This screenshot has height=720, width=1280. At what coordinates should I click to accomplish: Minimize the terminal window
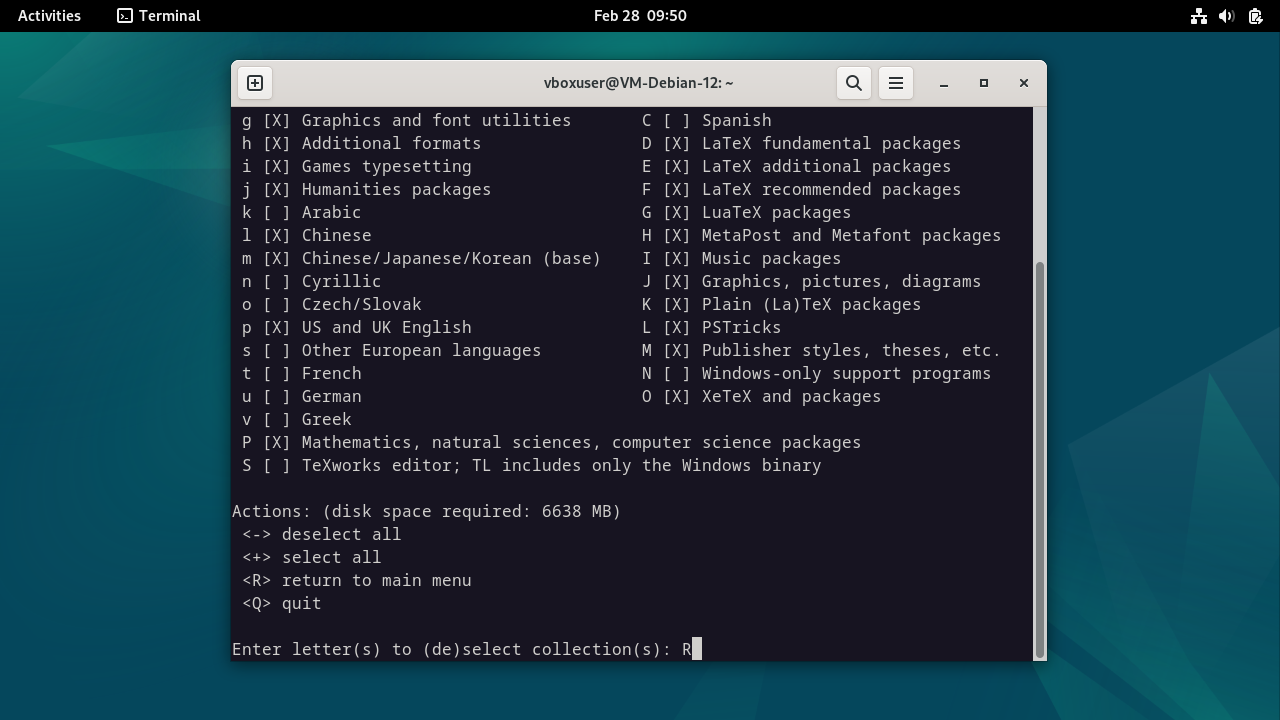coord(944,83)
